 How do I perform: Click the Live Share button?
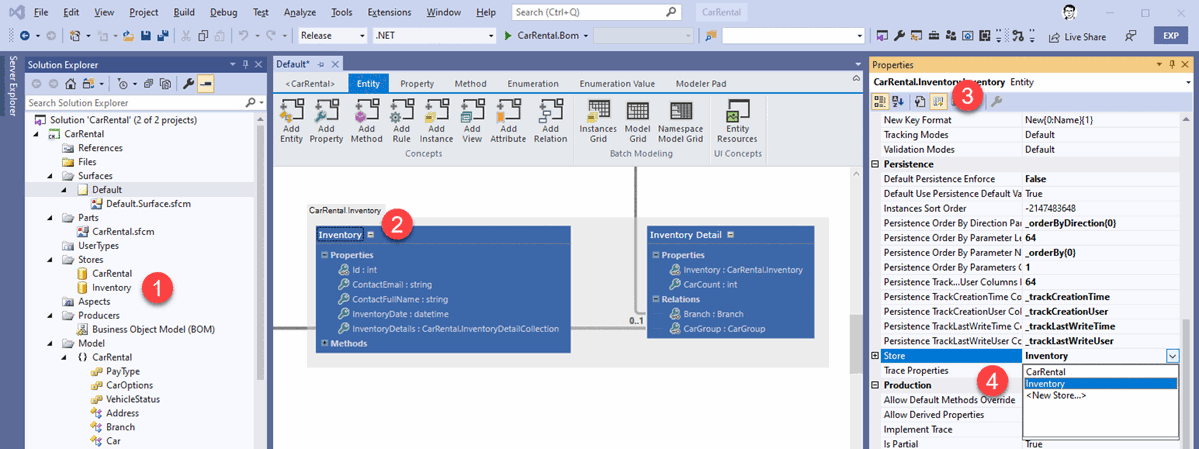click(x=1077, y=36)
